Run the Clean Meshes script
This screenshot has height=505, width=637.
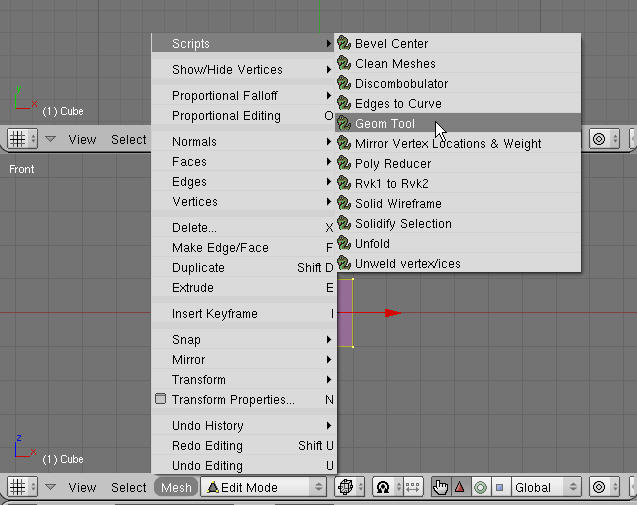[458, 63]
